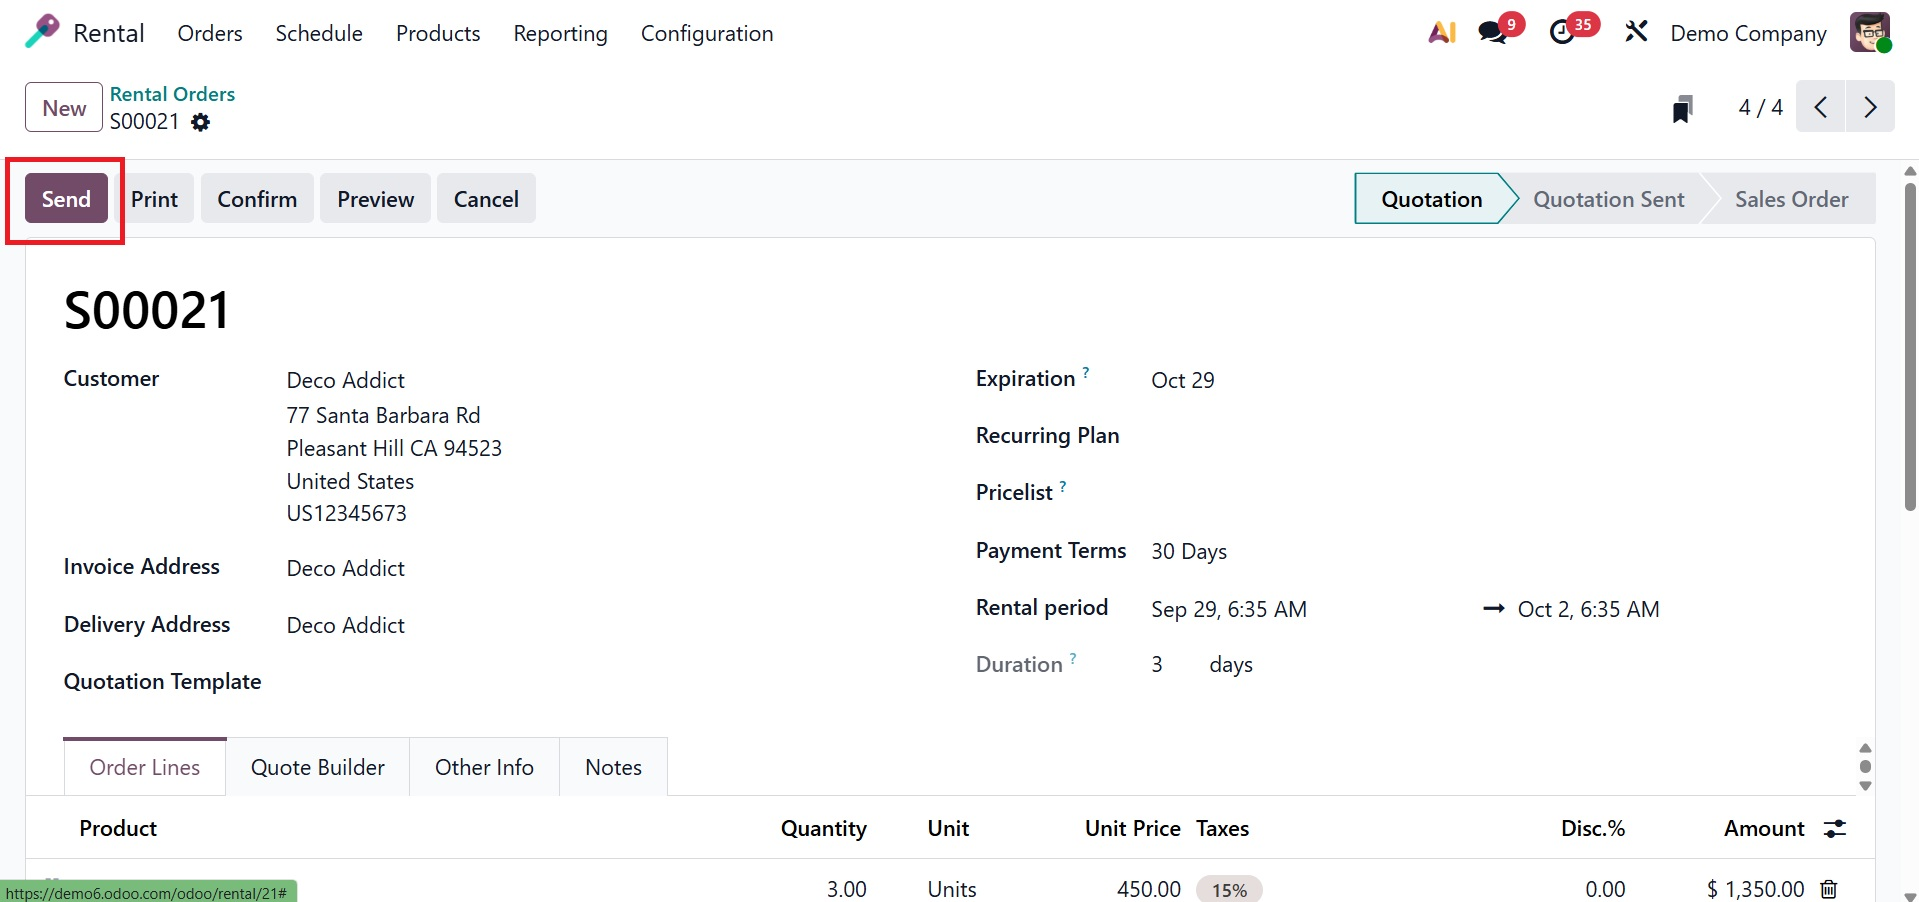Switch to the Quote Builder tab
The width and height of the screenshot is (1919, 902).
pos(318,767)
